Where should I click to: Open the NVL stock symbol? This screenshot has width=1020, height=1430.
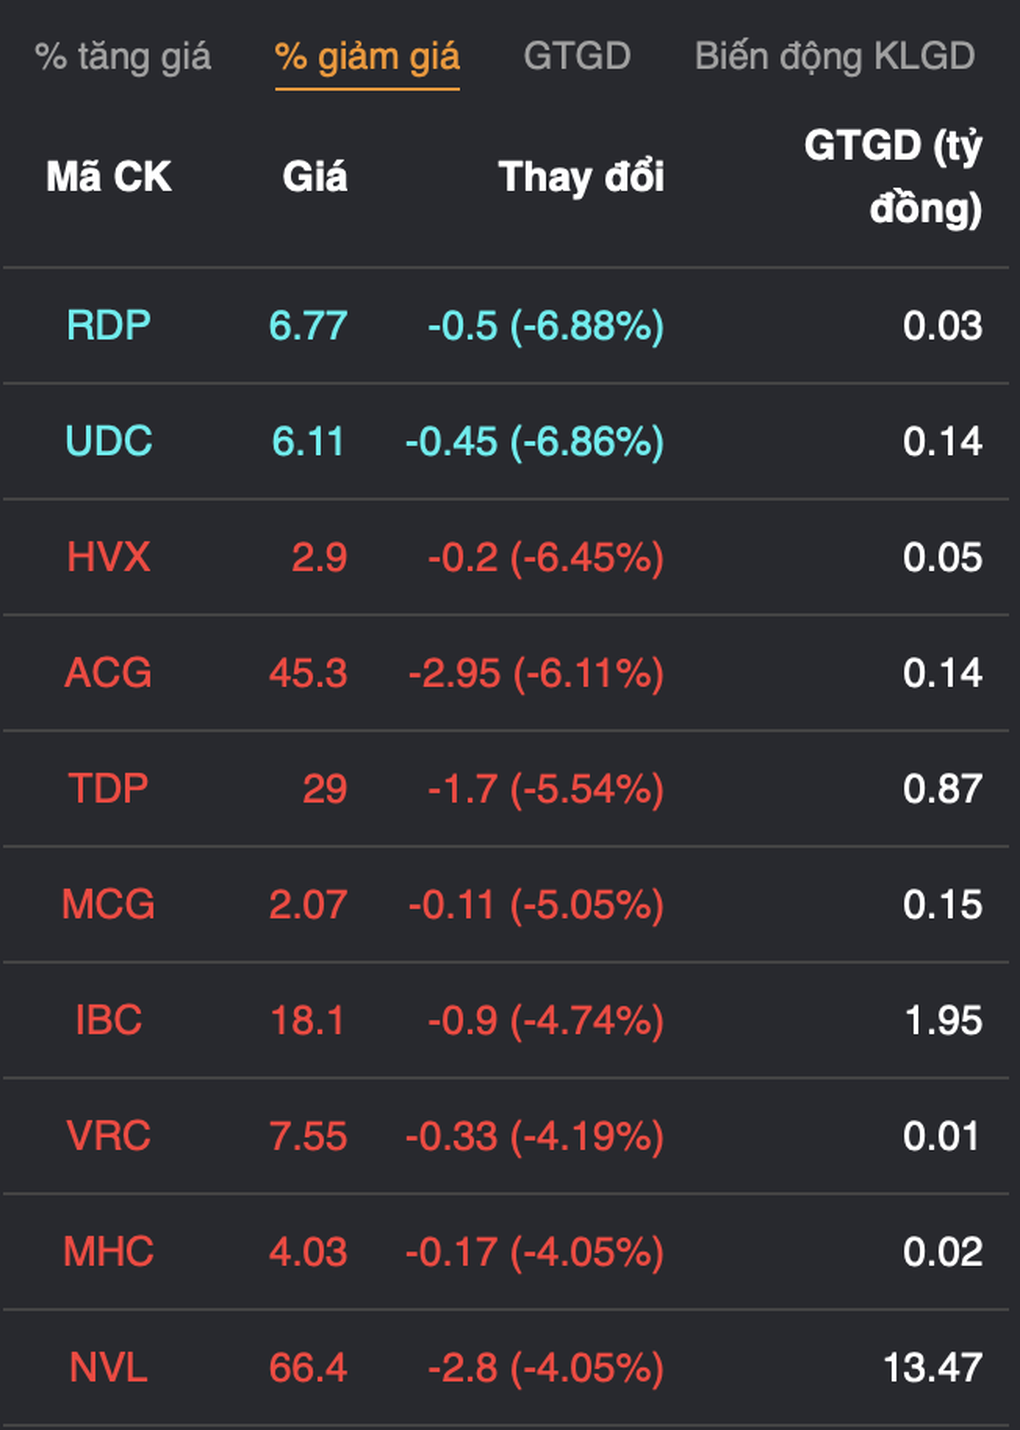[x=108, y=1368]
